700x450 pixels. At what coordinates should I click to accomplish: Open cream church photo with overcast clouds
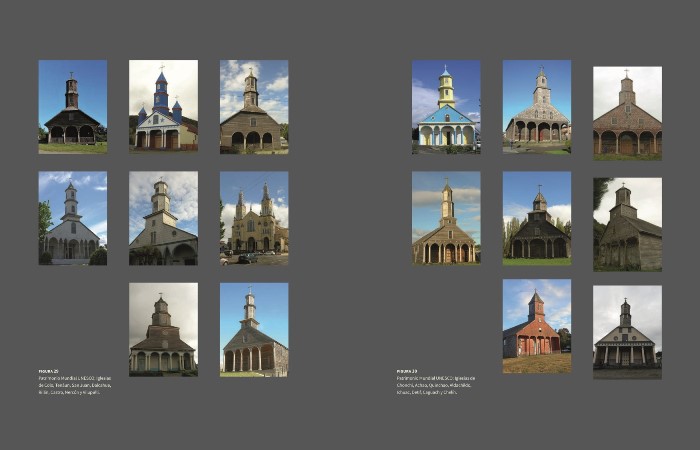[x=163, y=217]
